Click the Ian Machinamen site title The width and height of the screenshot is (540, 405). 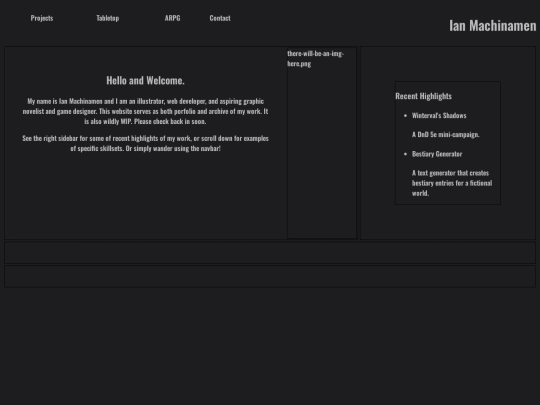492,26
